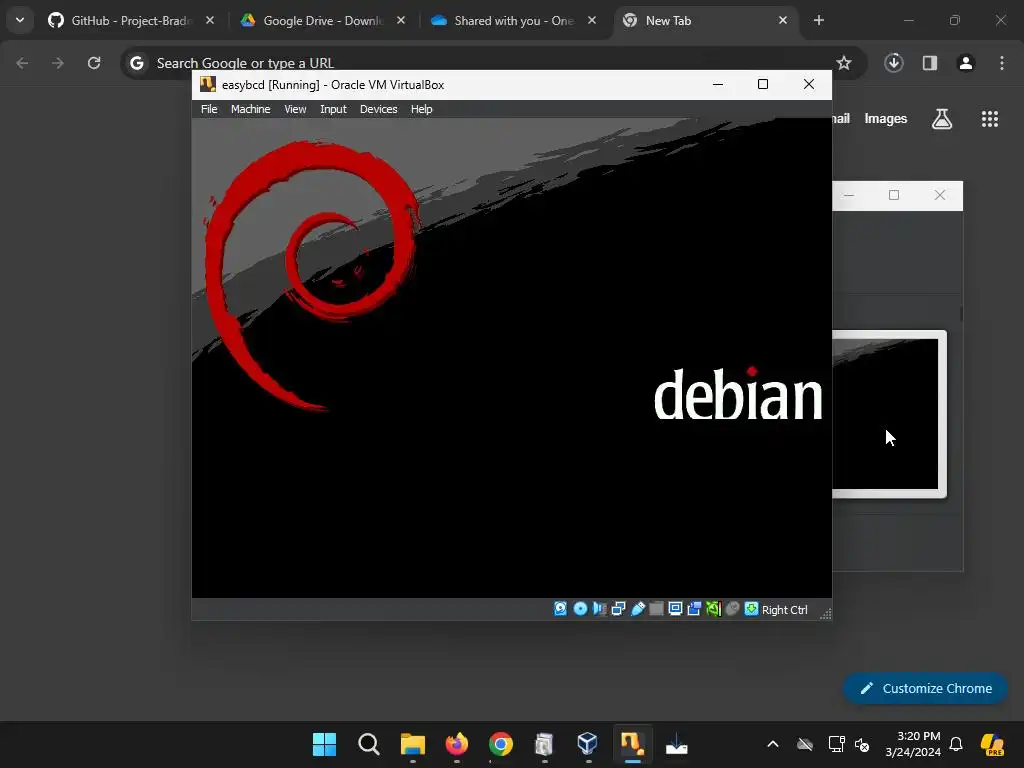Click the hard disk activity status icon
The width and height of the screenshot is (1024, 768).
[560, 609]
